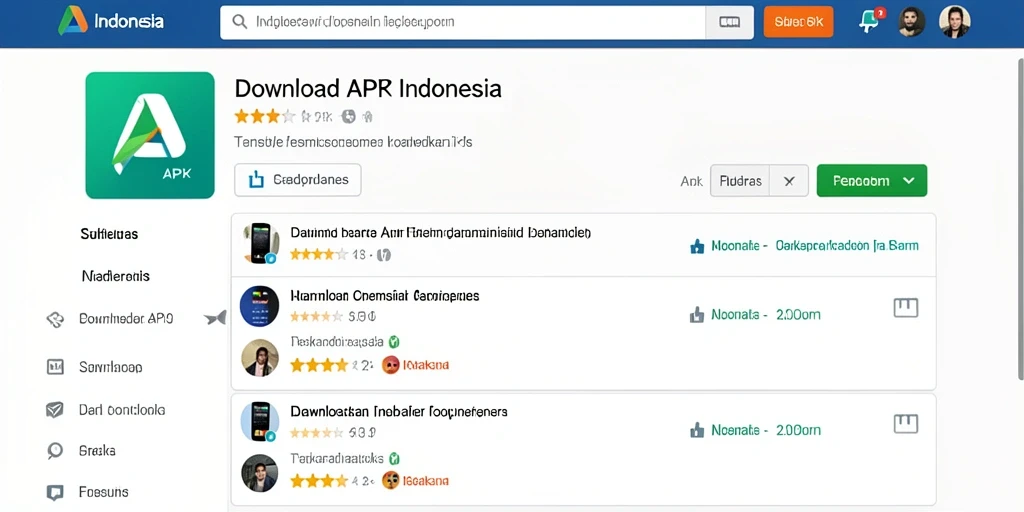This screenshot has height=512, width=1024.
Task: Click Noonata 2.00om in Hramnloan row
Action: [x=765, y=314]
